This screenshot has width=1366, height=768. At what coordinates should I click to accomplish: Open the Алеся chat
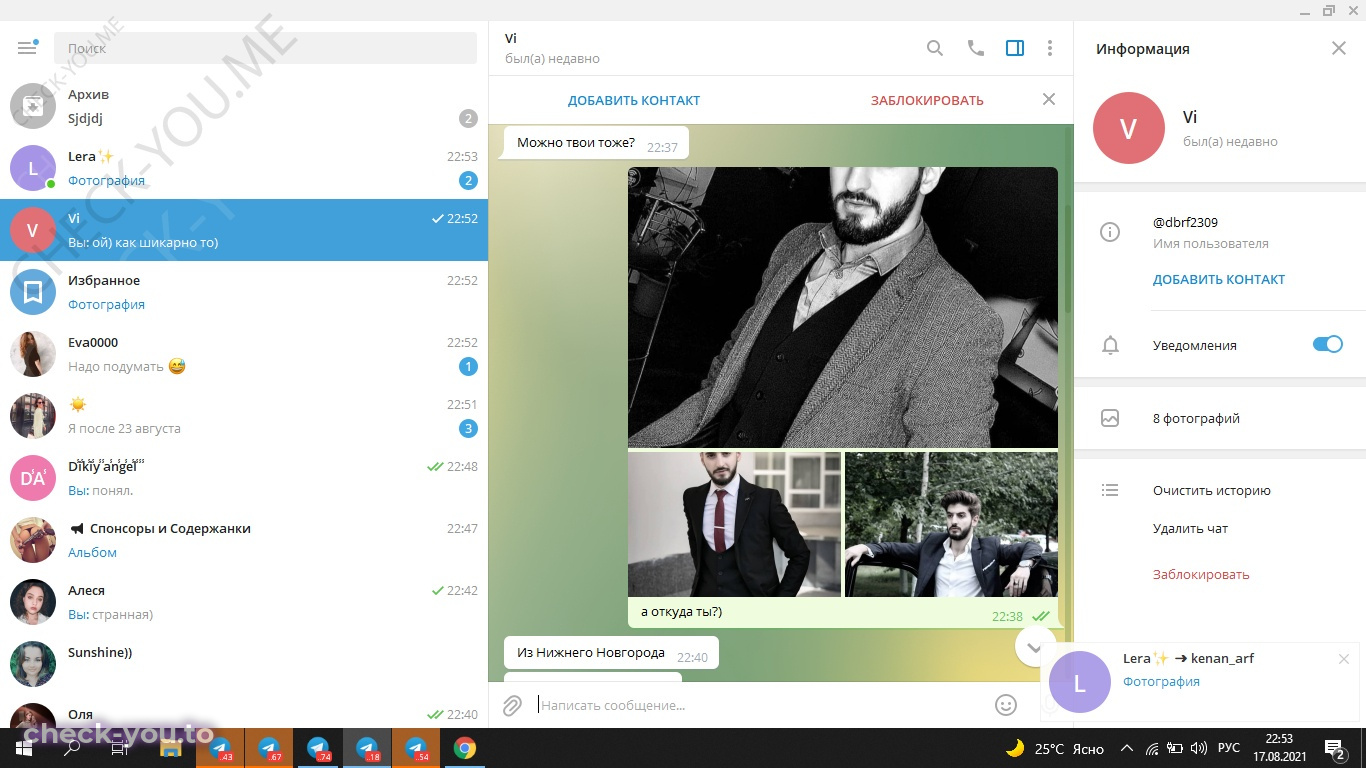coord(244,602)
